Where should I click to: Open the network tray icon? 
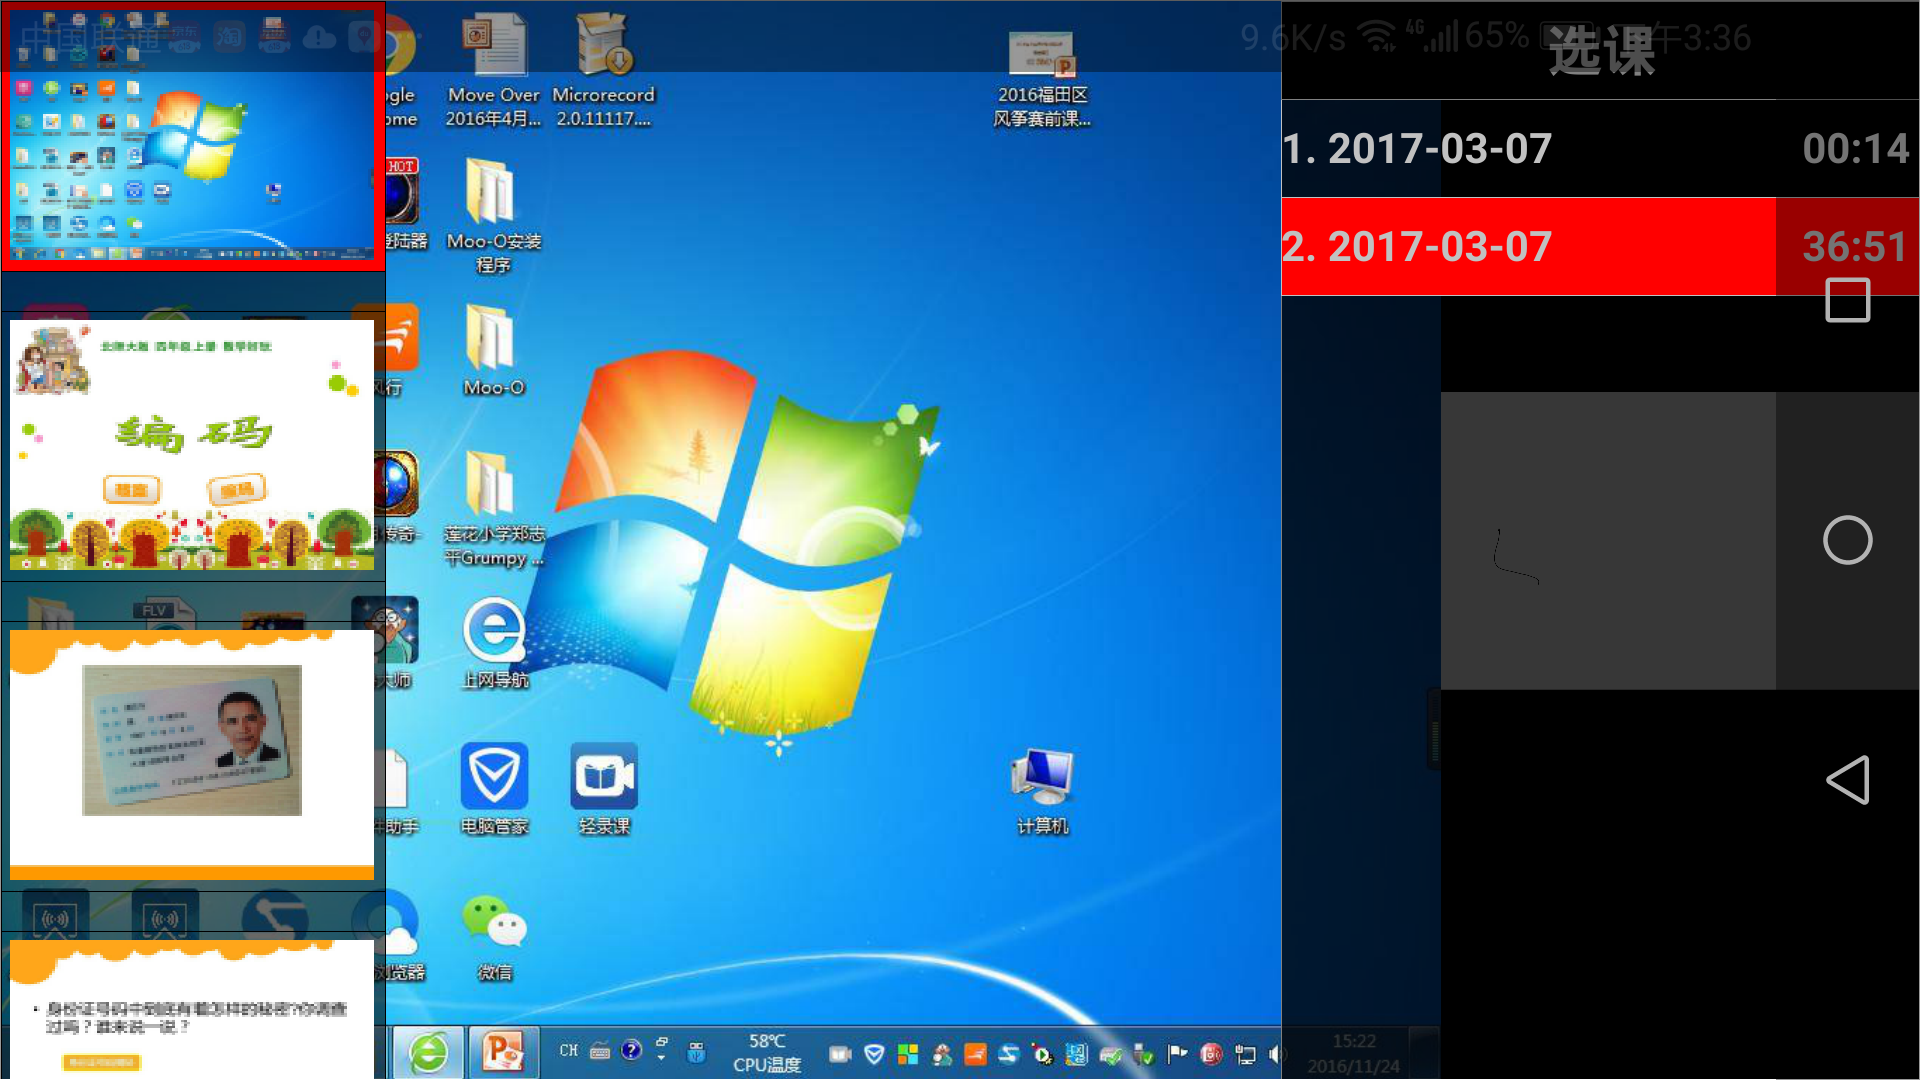[x=1245, y=1054]
